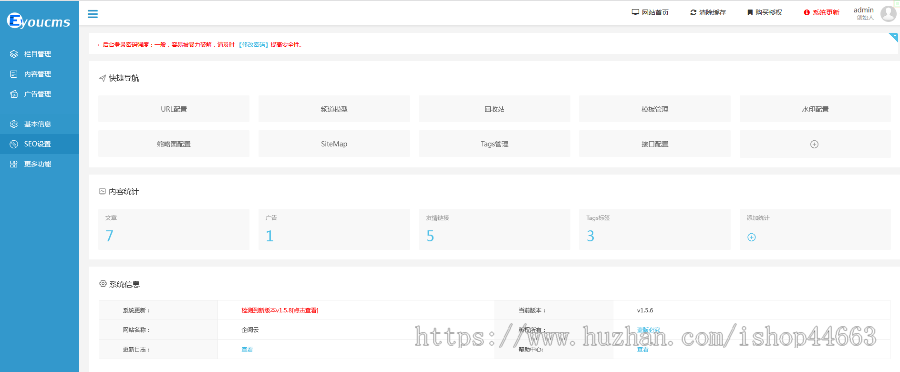Click the SEO设置 sidebar icon

pyautogui.click(x=14, y=144)
